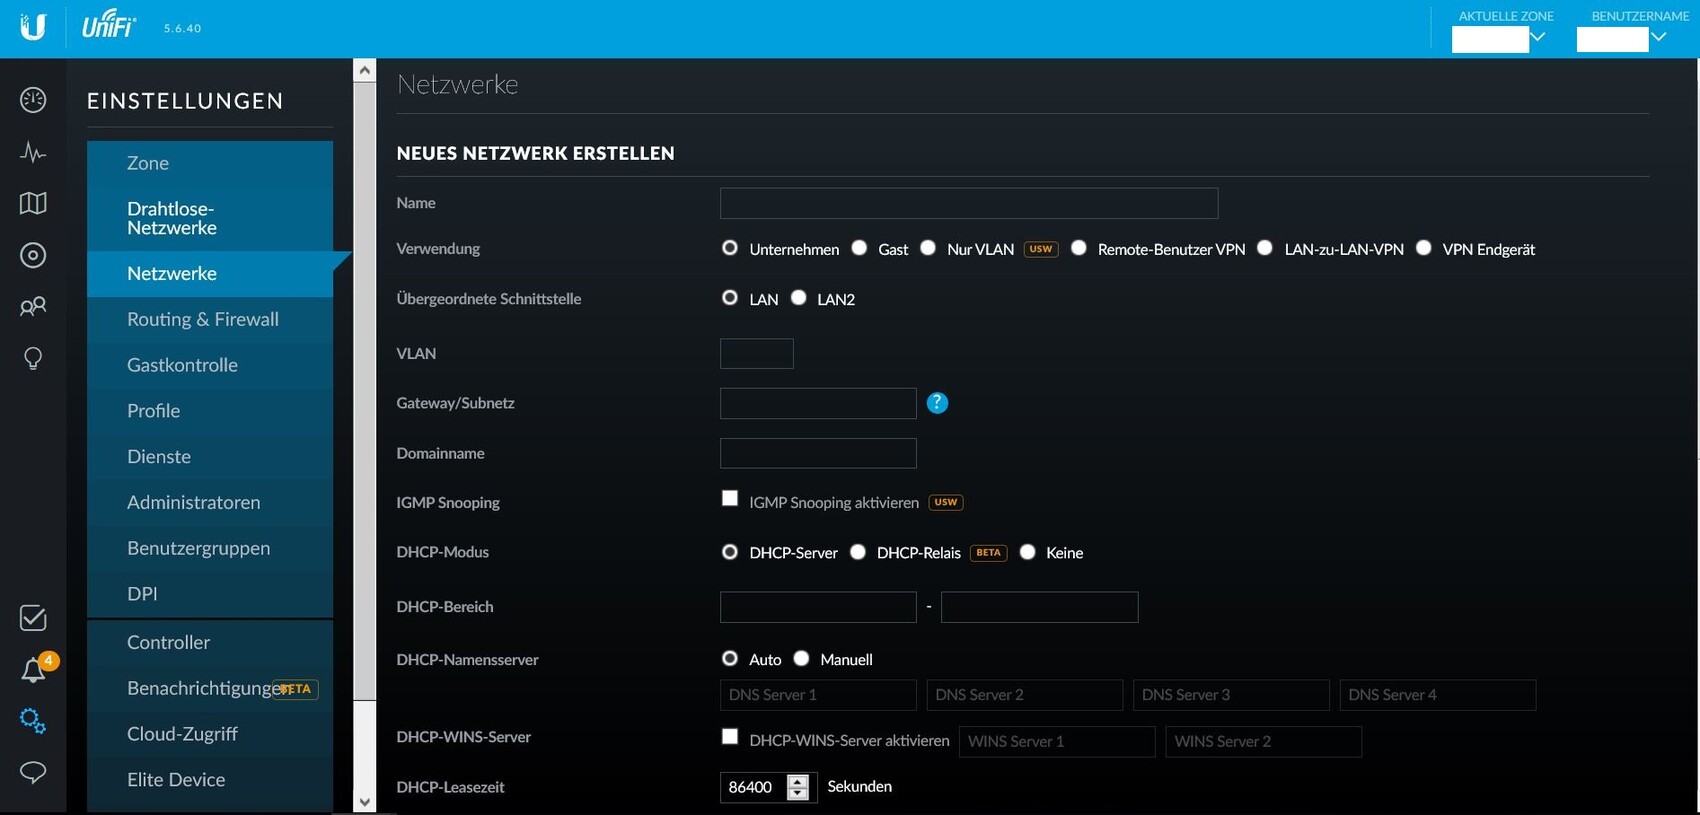Open the Dashboard gauge icon in sidebar
This screenshot has width=1700, height=815.
(x=33, y=100)
